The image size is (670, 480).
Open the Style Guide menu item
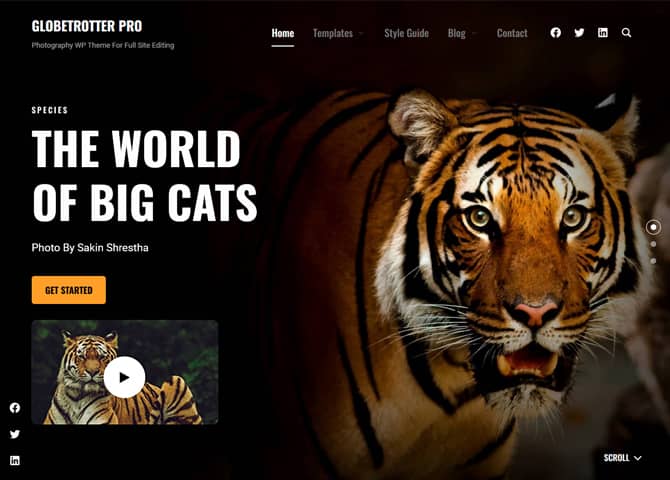pos(406,33)
